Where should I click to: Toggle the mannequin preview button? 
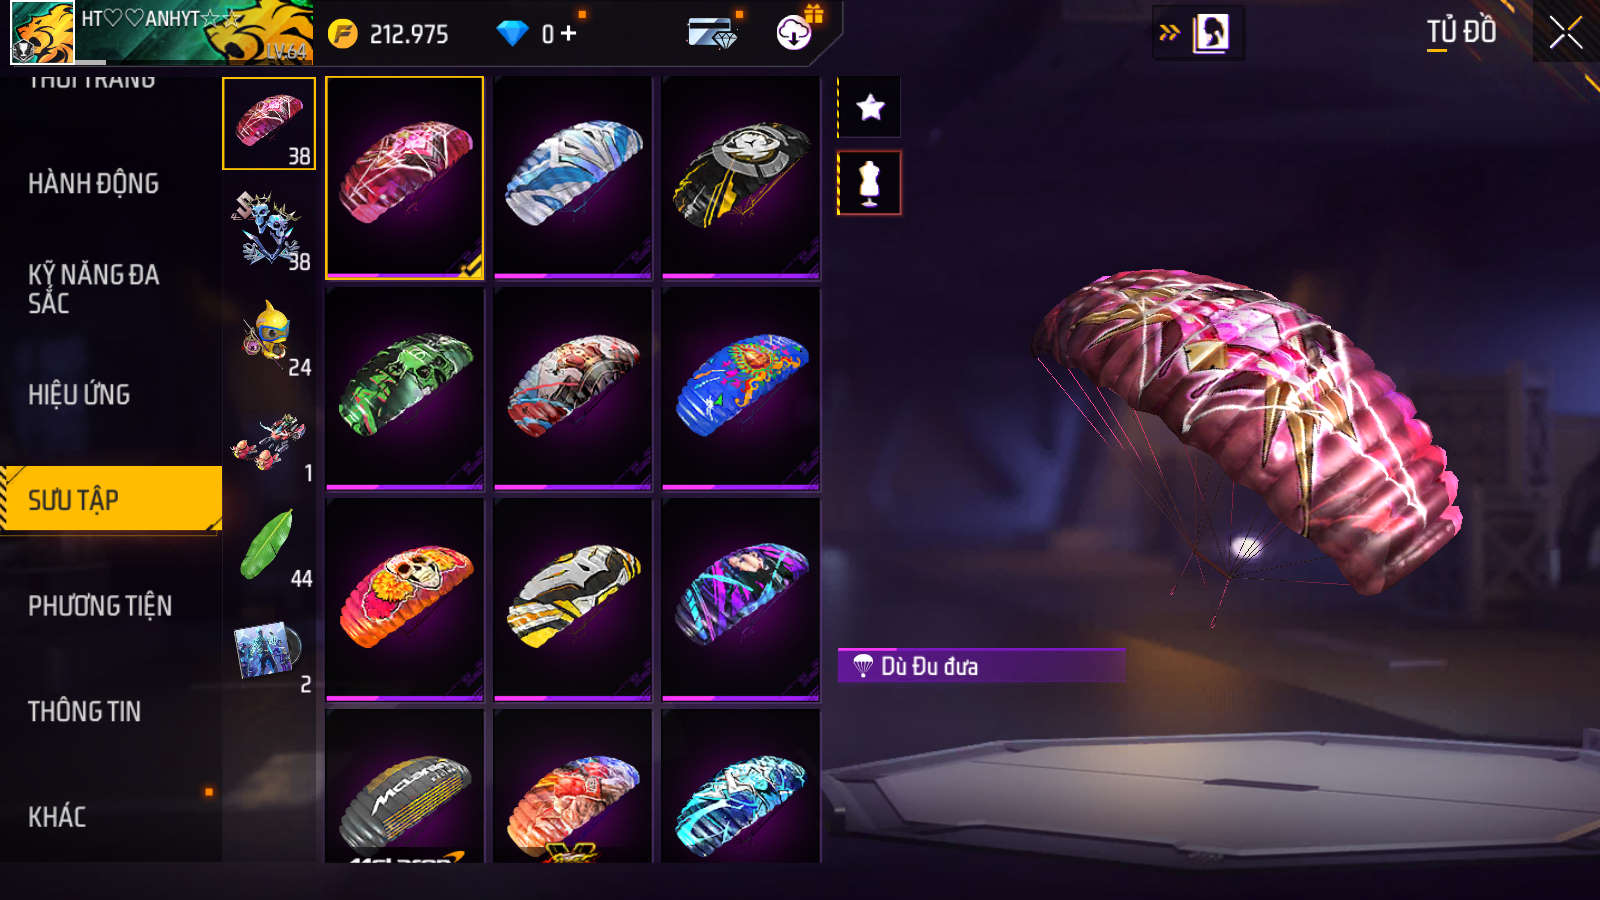pyautogui.click(x=870, y=183)
